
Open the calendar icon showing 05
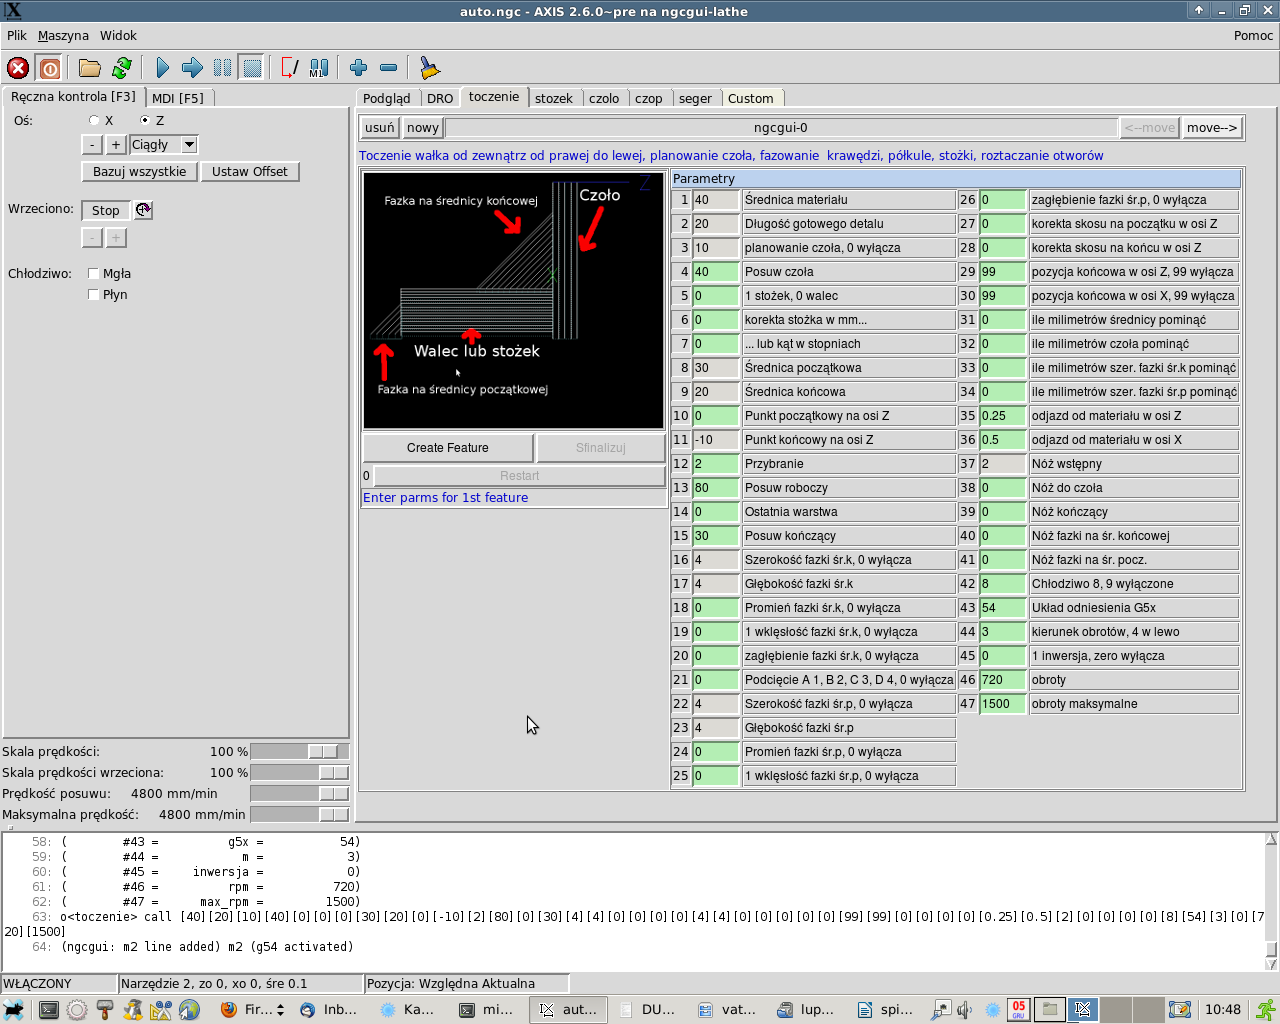(x=1018, y=1009)
